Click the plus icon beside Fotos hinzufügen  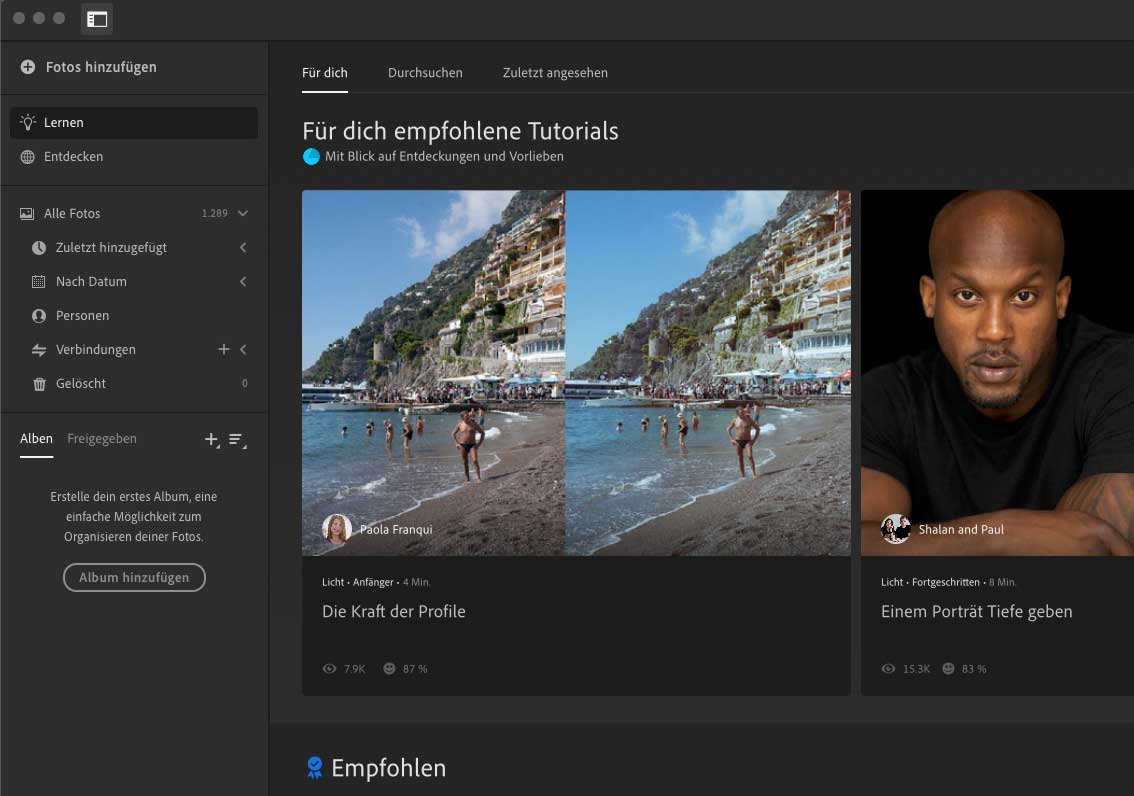[28, 68]
